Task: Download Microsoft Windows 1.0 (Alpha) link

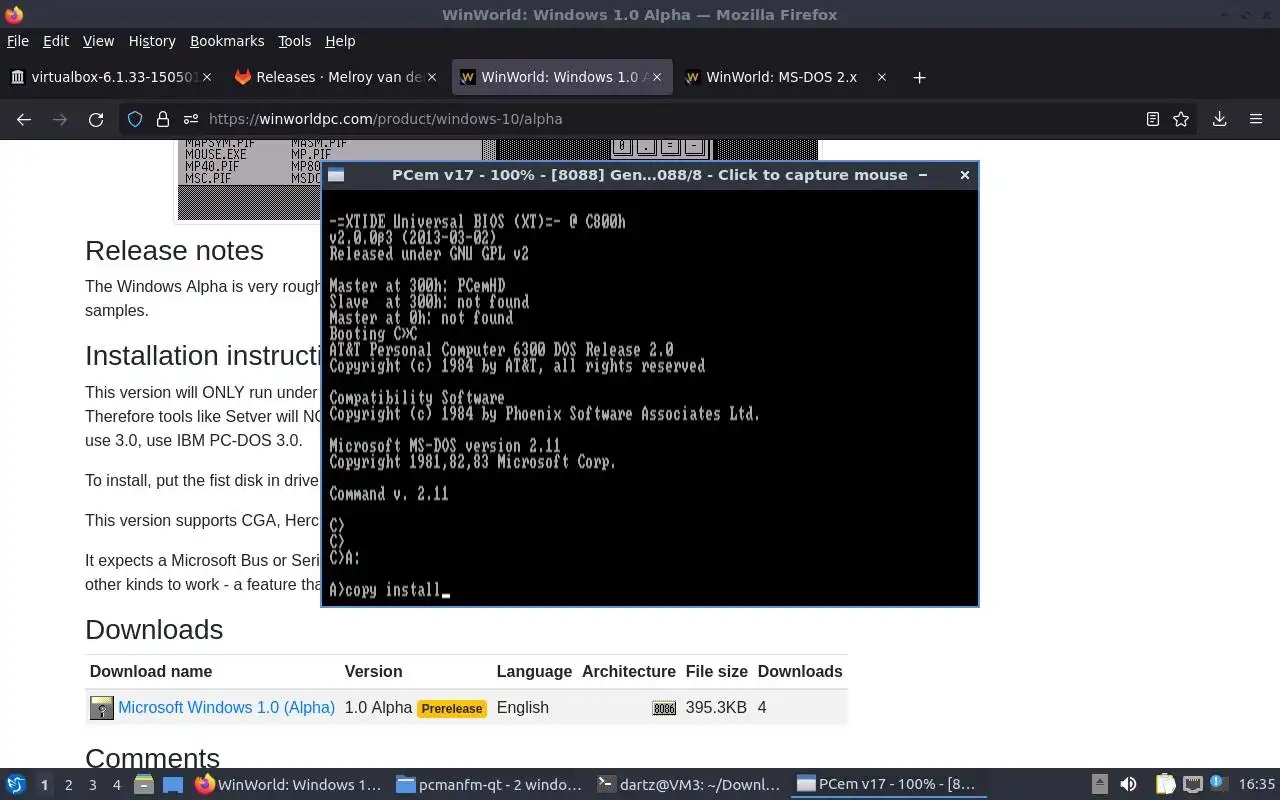Action: [x=226, y=708]
